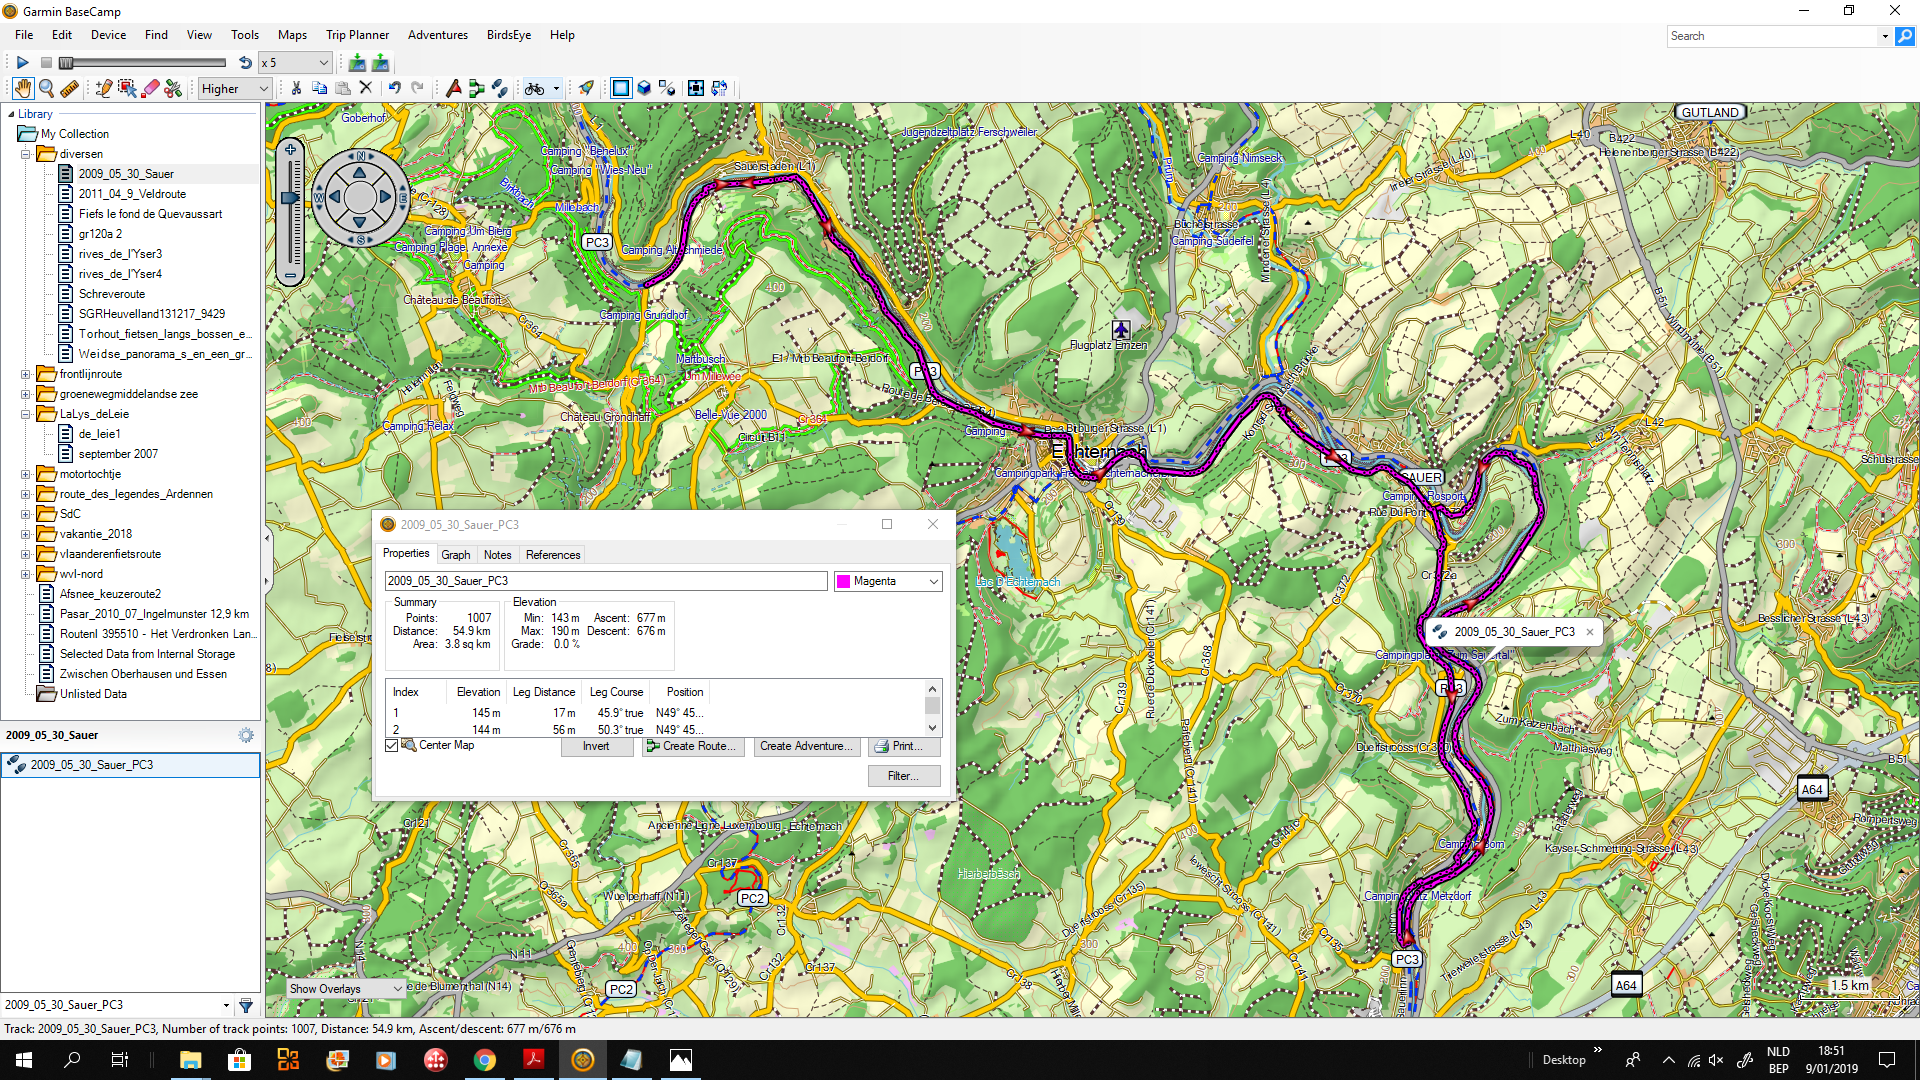Click the center map on selection icon
Screen dimensions: 1920x1080
click(696, 88)
